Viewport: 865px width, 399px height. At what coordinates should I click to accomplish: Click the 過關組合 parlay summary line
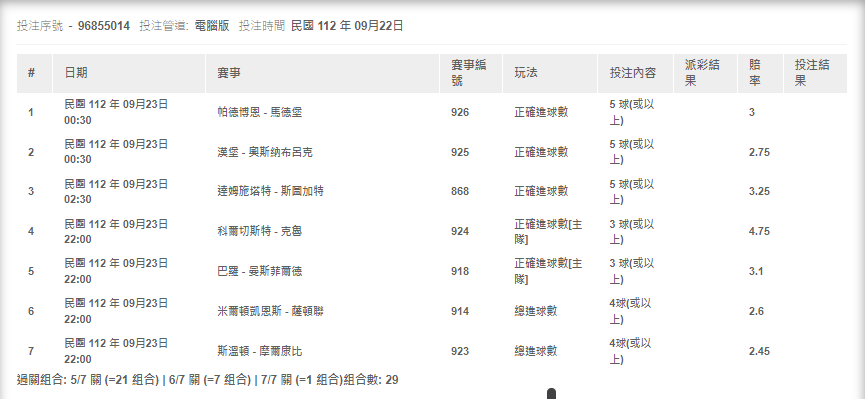click(x=207, y=380)
